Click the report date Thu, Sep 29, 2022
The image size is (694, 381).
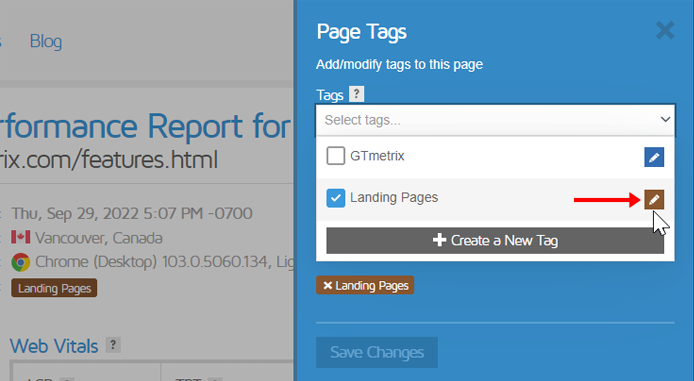132,213
